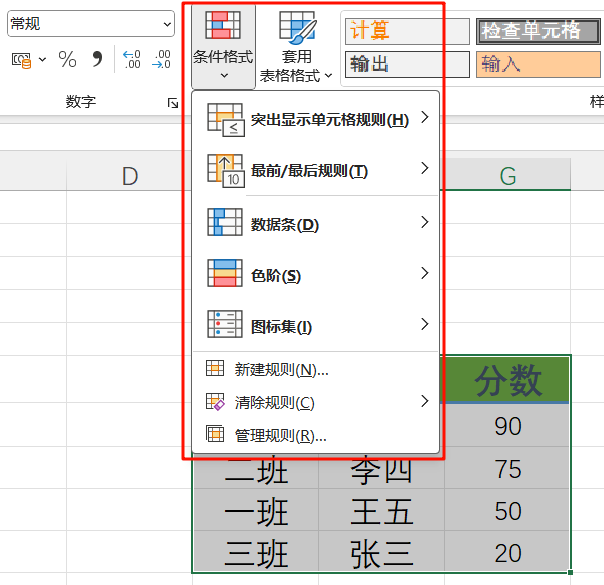Expand the 色阶 color scales submenu
The image size is (604, 585).
[x=315, y=274]
